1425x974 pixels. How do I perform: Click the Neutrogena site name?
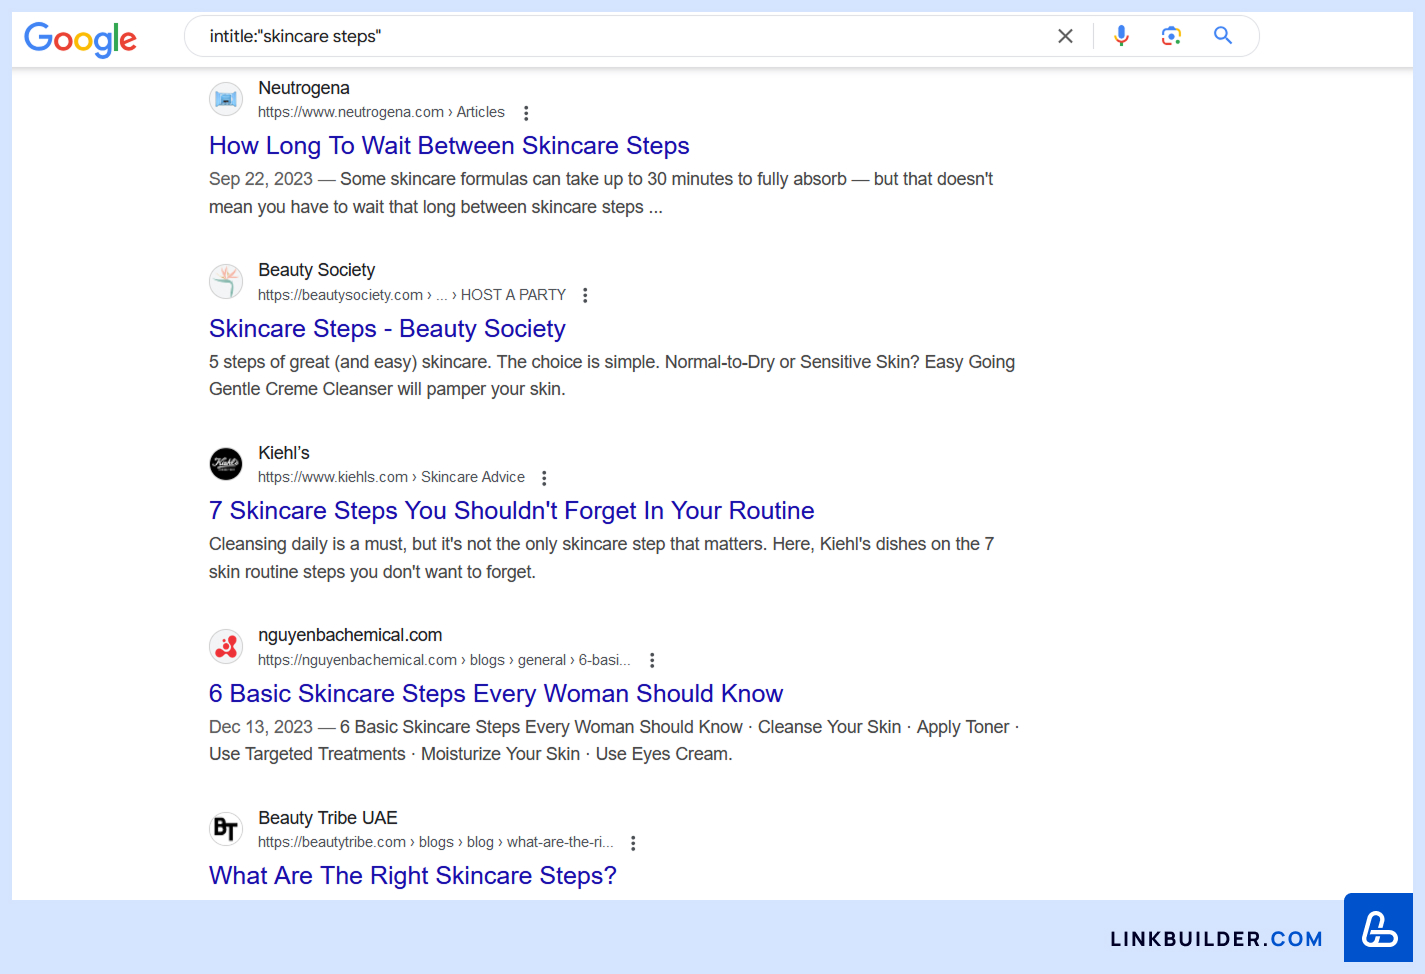click(x=304, y=88)
